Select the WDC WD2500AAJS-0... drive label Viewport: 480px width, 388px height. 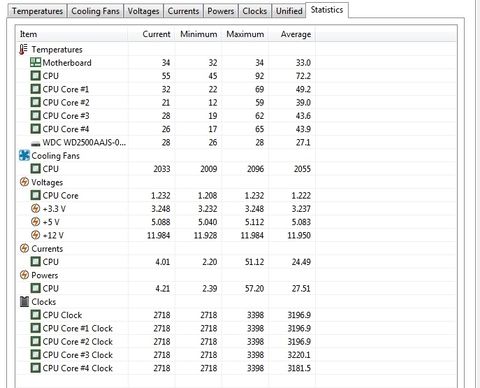(84, 142)
